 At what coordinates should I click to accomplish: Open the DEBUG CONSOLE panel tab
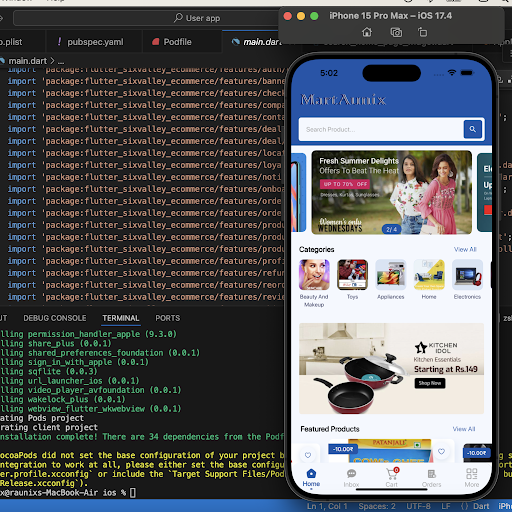55,318
